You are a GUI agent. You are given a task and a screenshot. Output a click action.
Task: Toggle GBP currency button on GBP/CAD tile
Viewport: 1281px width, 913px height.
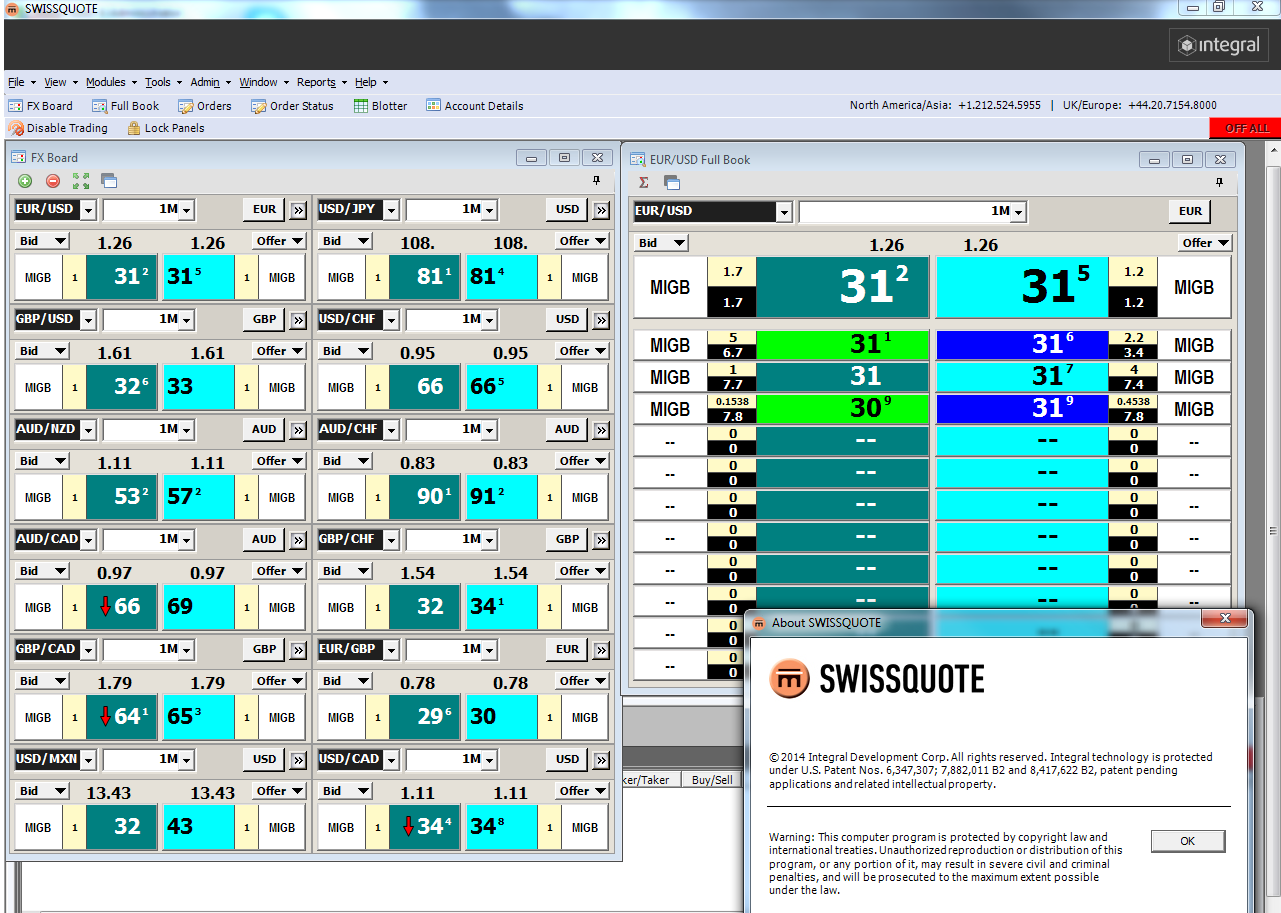(x=264, y=650)
